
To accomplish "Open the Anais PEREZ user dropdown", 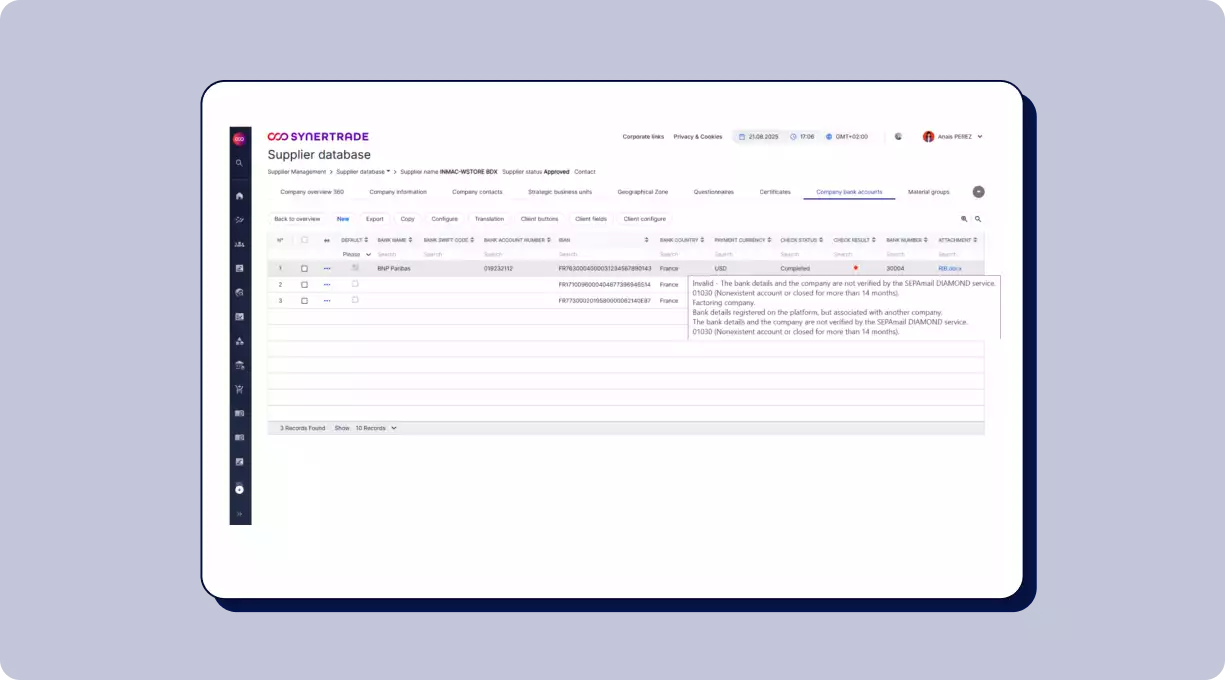I will 953,136.
